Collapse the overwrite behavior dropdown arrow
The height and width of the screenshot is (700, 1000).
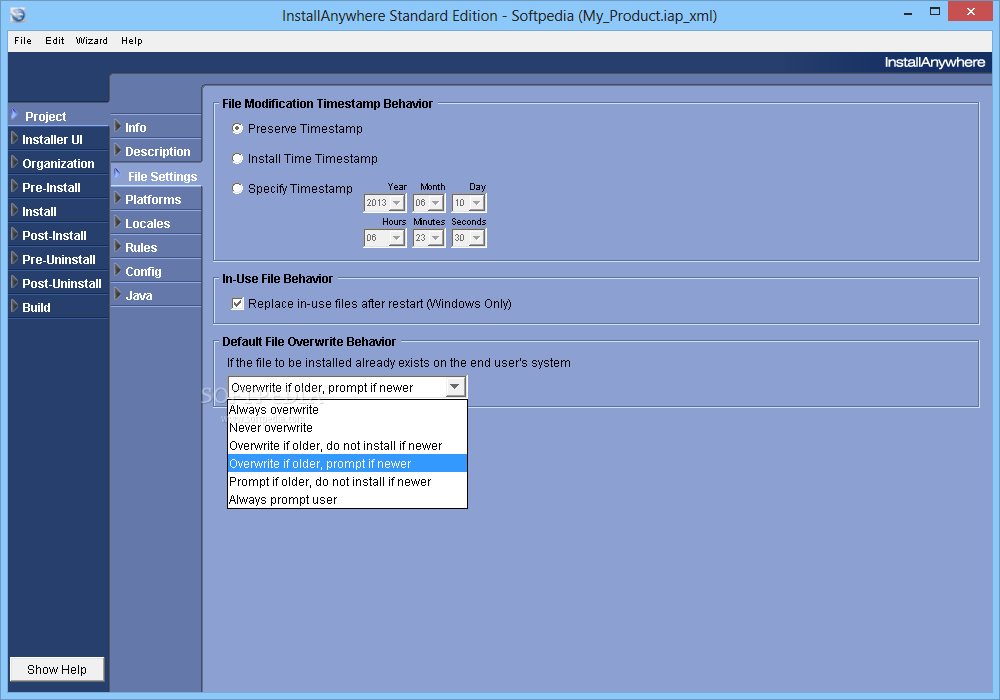point(455,387)
